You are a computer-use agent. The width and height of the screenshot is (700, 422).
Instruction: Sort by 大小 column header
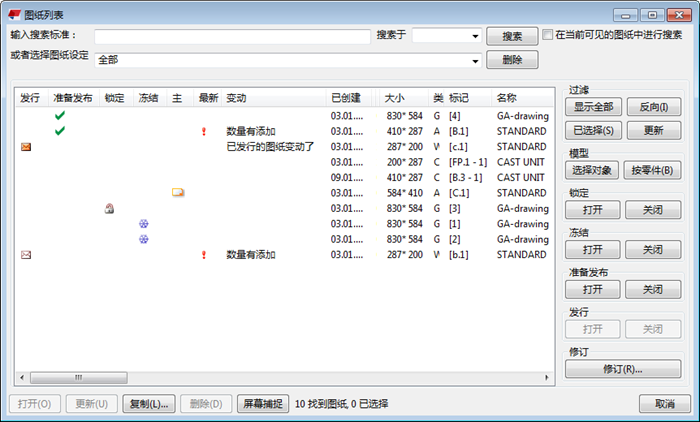404,98
